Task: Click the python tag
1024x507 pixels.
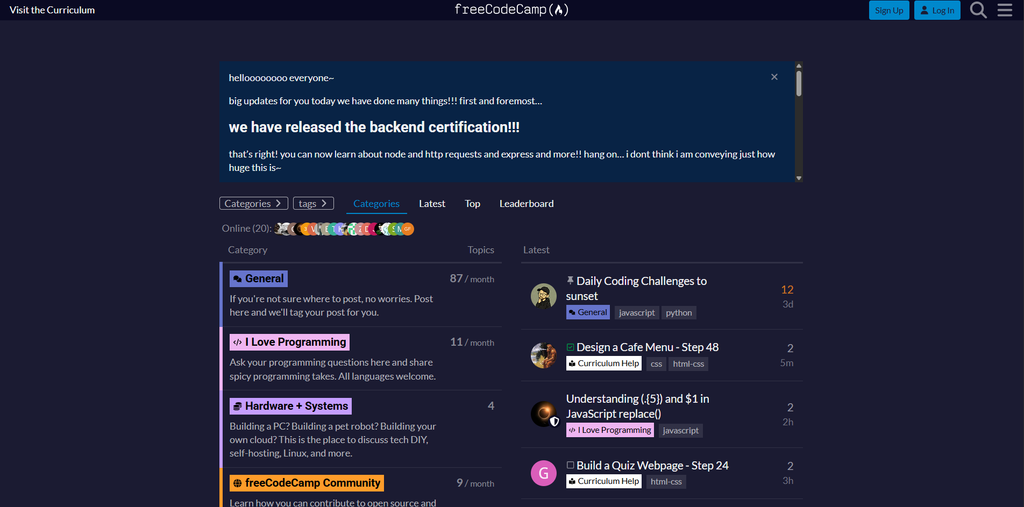Action: 679,312
